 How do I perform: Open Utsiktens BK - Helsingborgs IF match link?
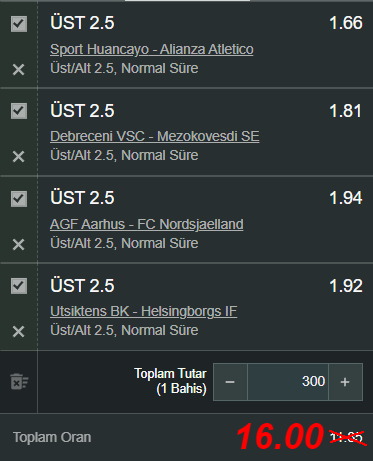click(x=144, y=311)
